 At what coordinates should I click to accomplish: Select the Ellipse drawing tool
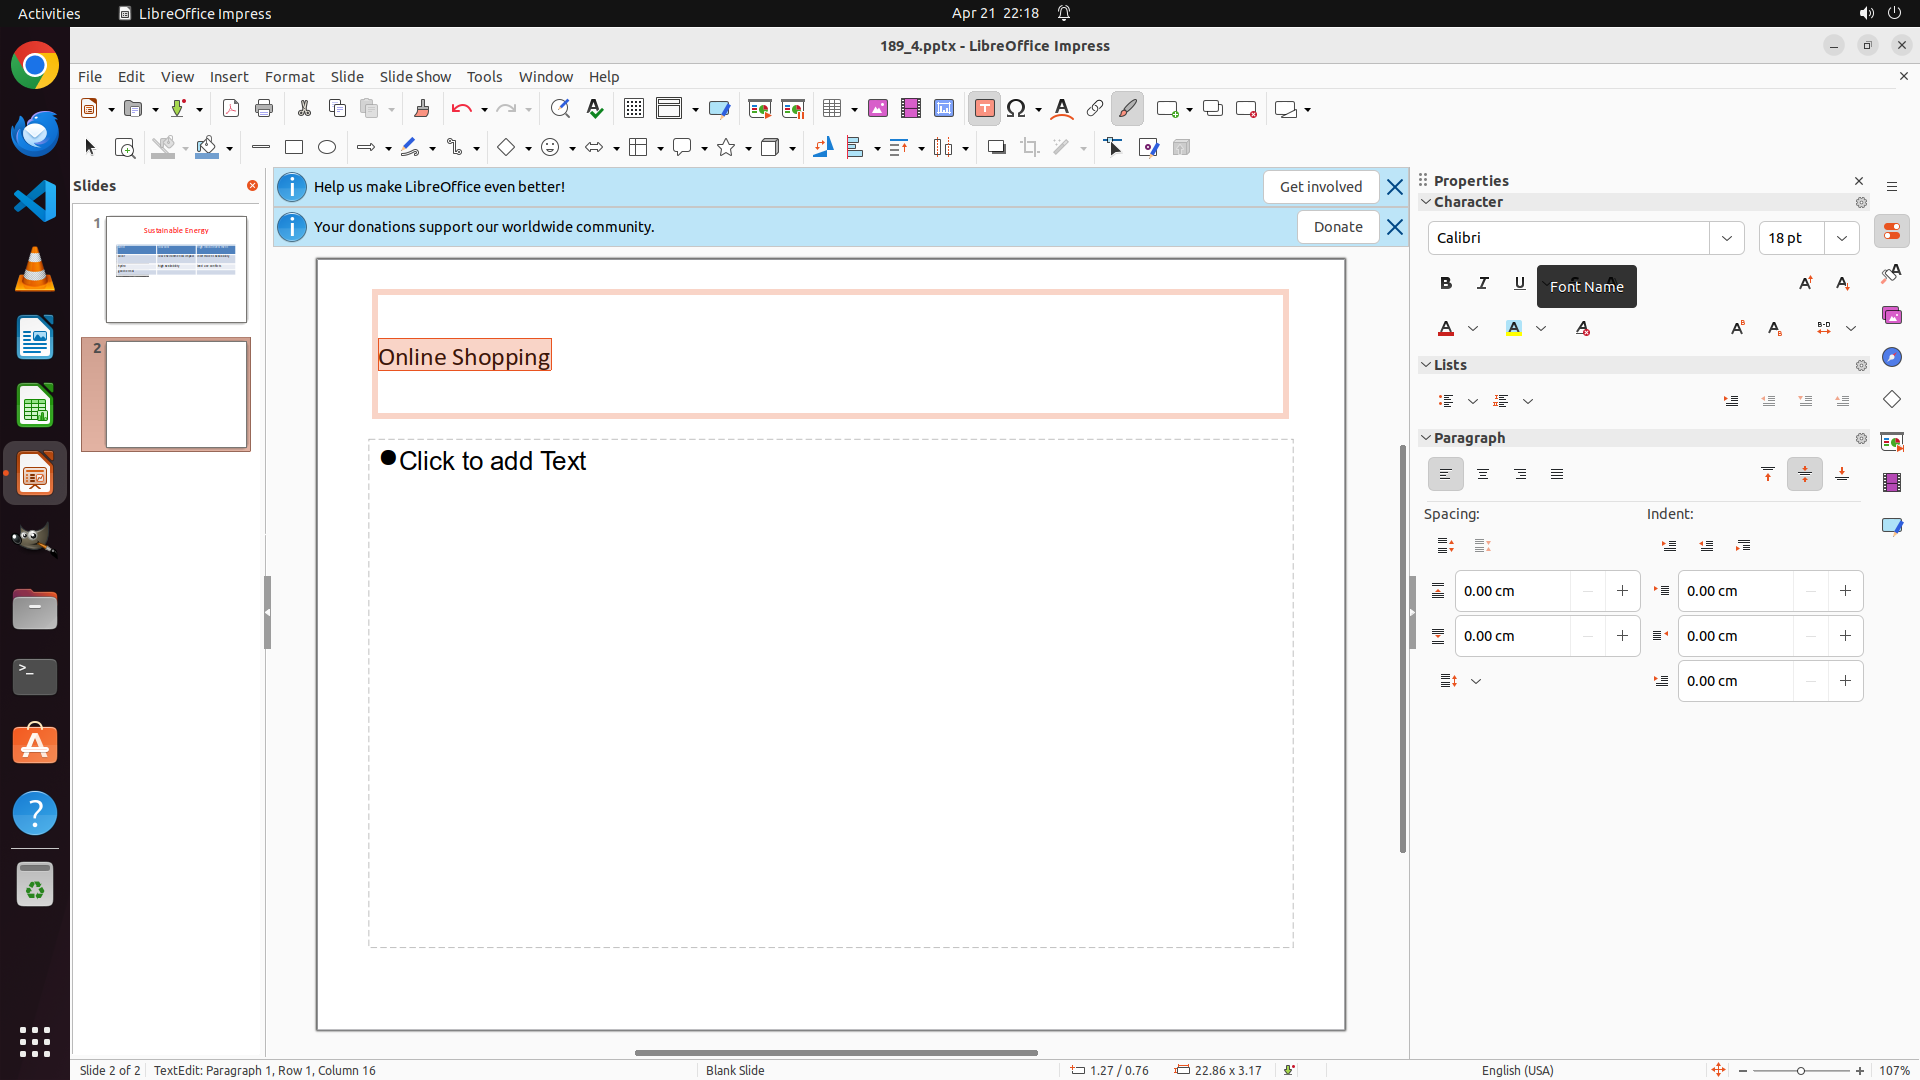[x=327, y=148]
